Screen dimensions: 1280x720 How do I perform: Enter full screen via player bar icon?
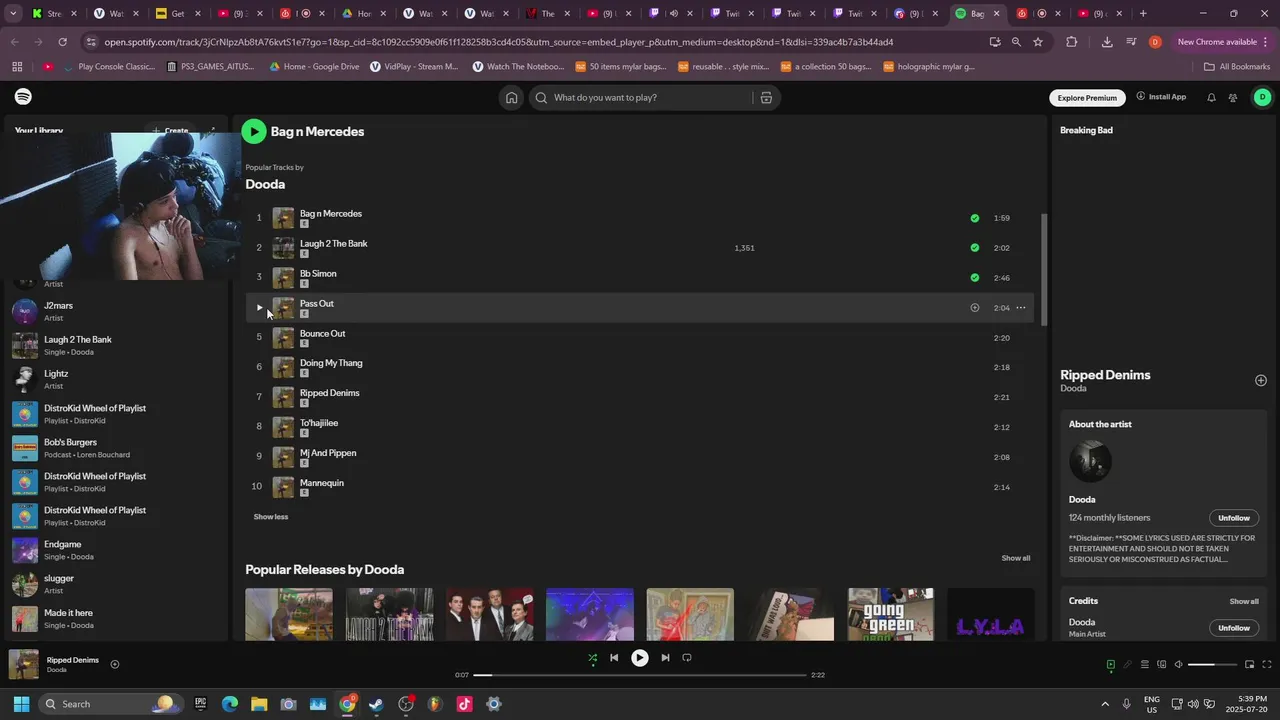pos(1267,665)
